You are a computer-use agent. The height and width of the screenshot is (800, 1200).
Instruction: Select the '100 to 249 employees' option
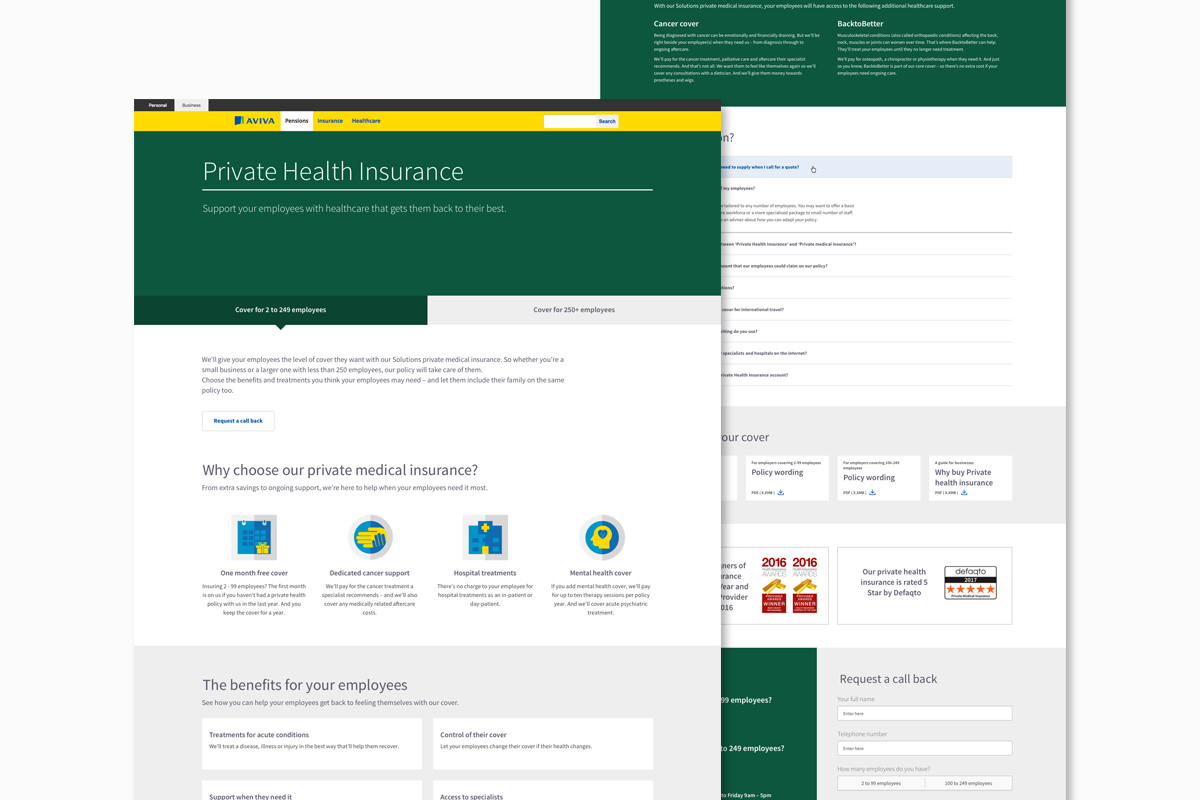968,783
